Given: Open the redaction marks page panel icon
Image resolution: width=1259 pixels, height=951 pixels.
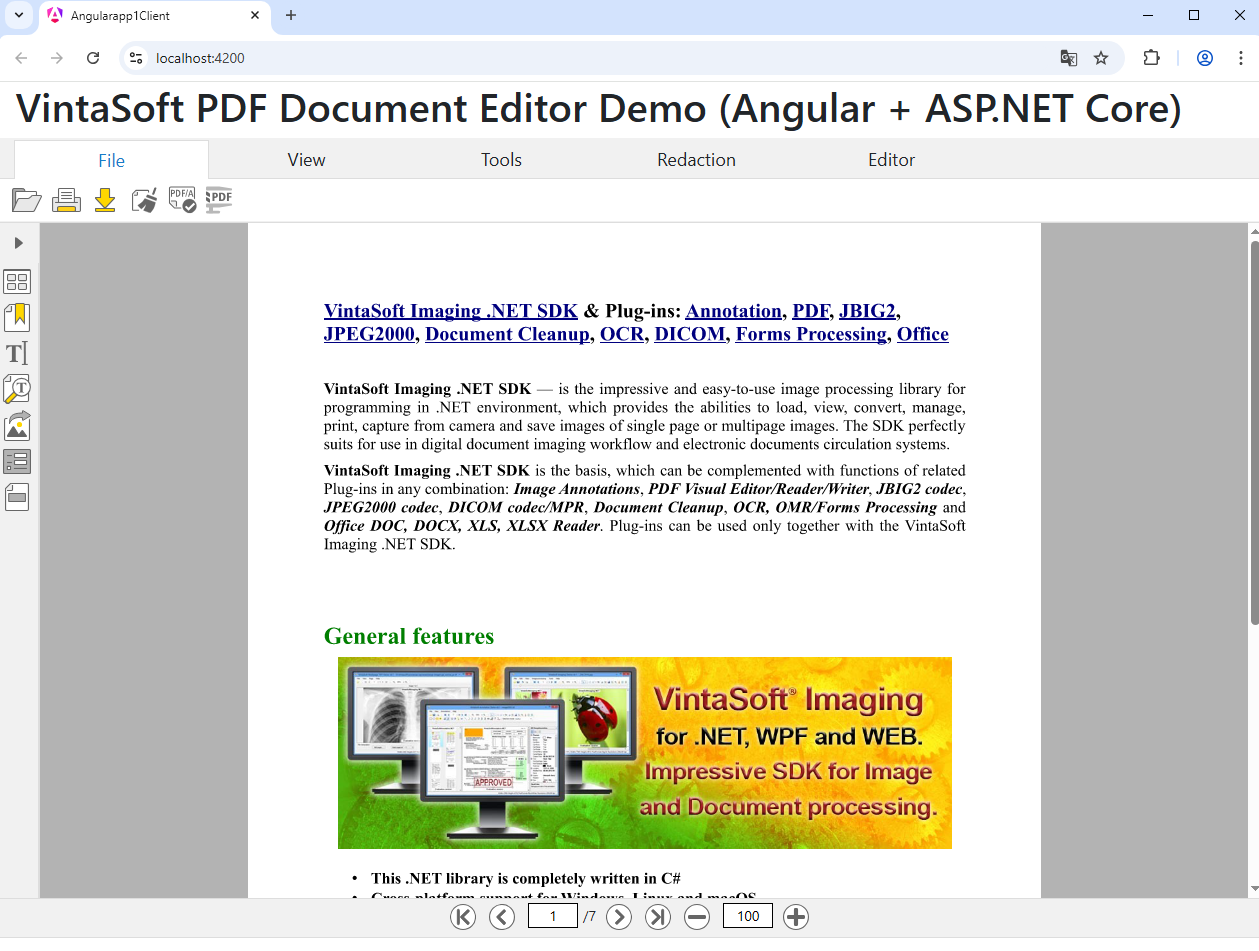Looking at the screenshot, I should (x=17, y=497).
